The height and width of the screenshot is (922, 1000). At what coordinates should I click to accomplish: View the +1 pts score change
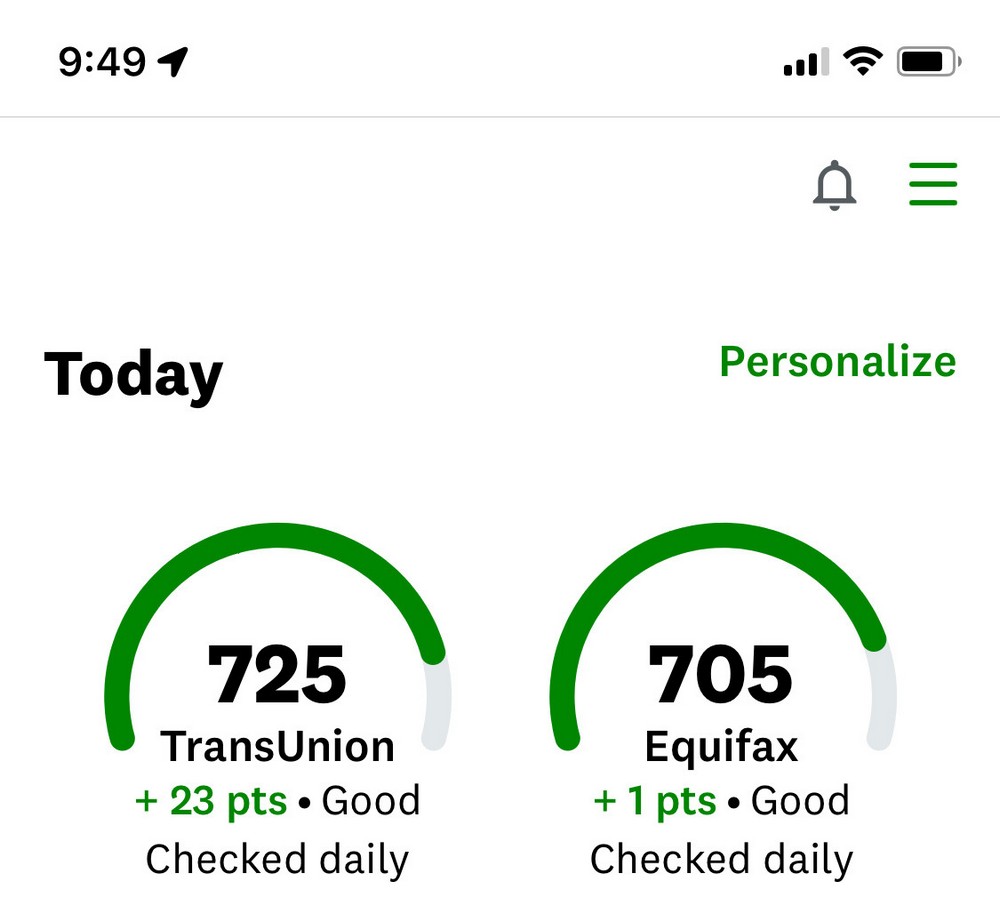(655, 801)
